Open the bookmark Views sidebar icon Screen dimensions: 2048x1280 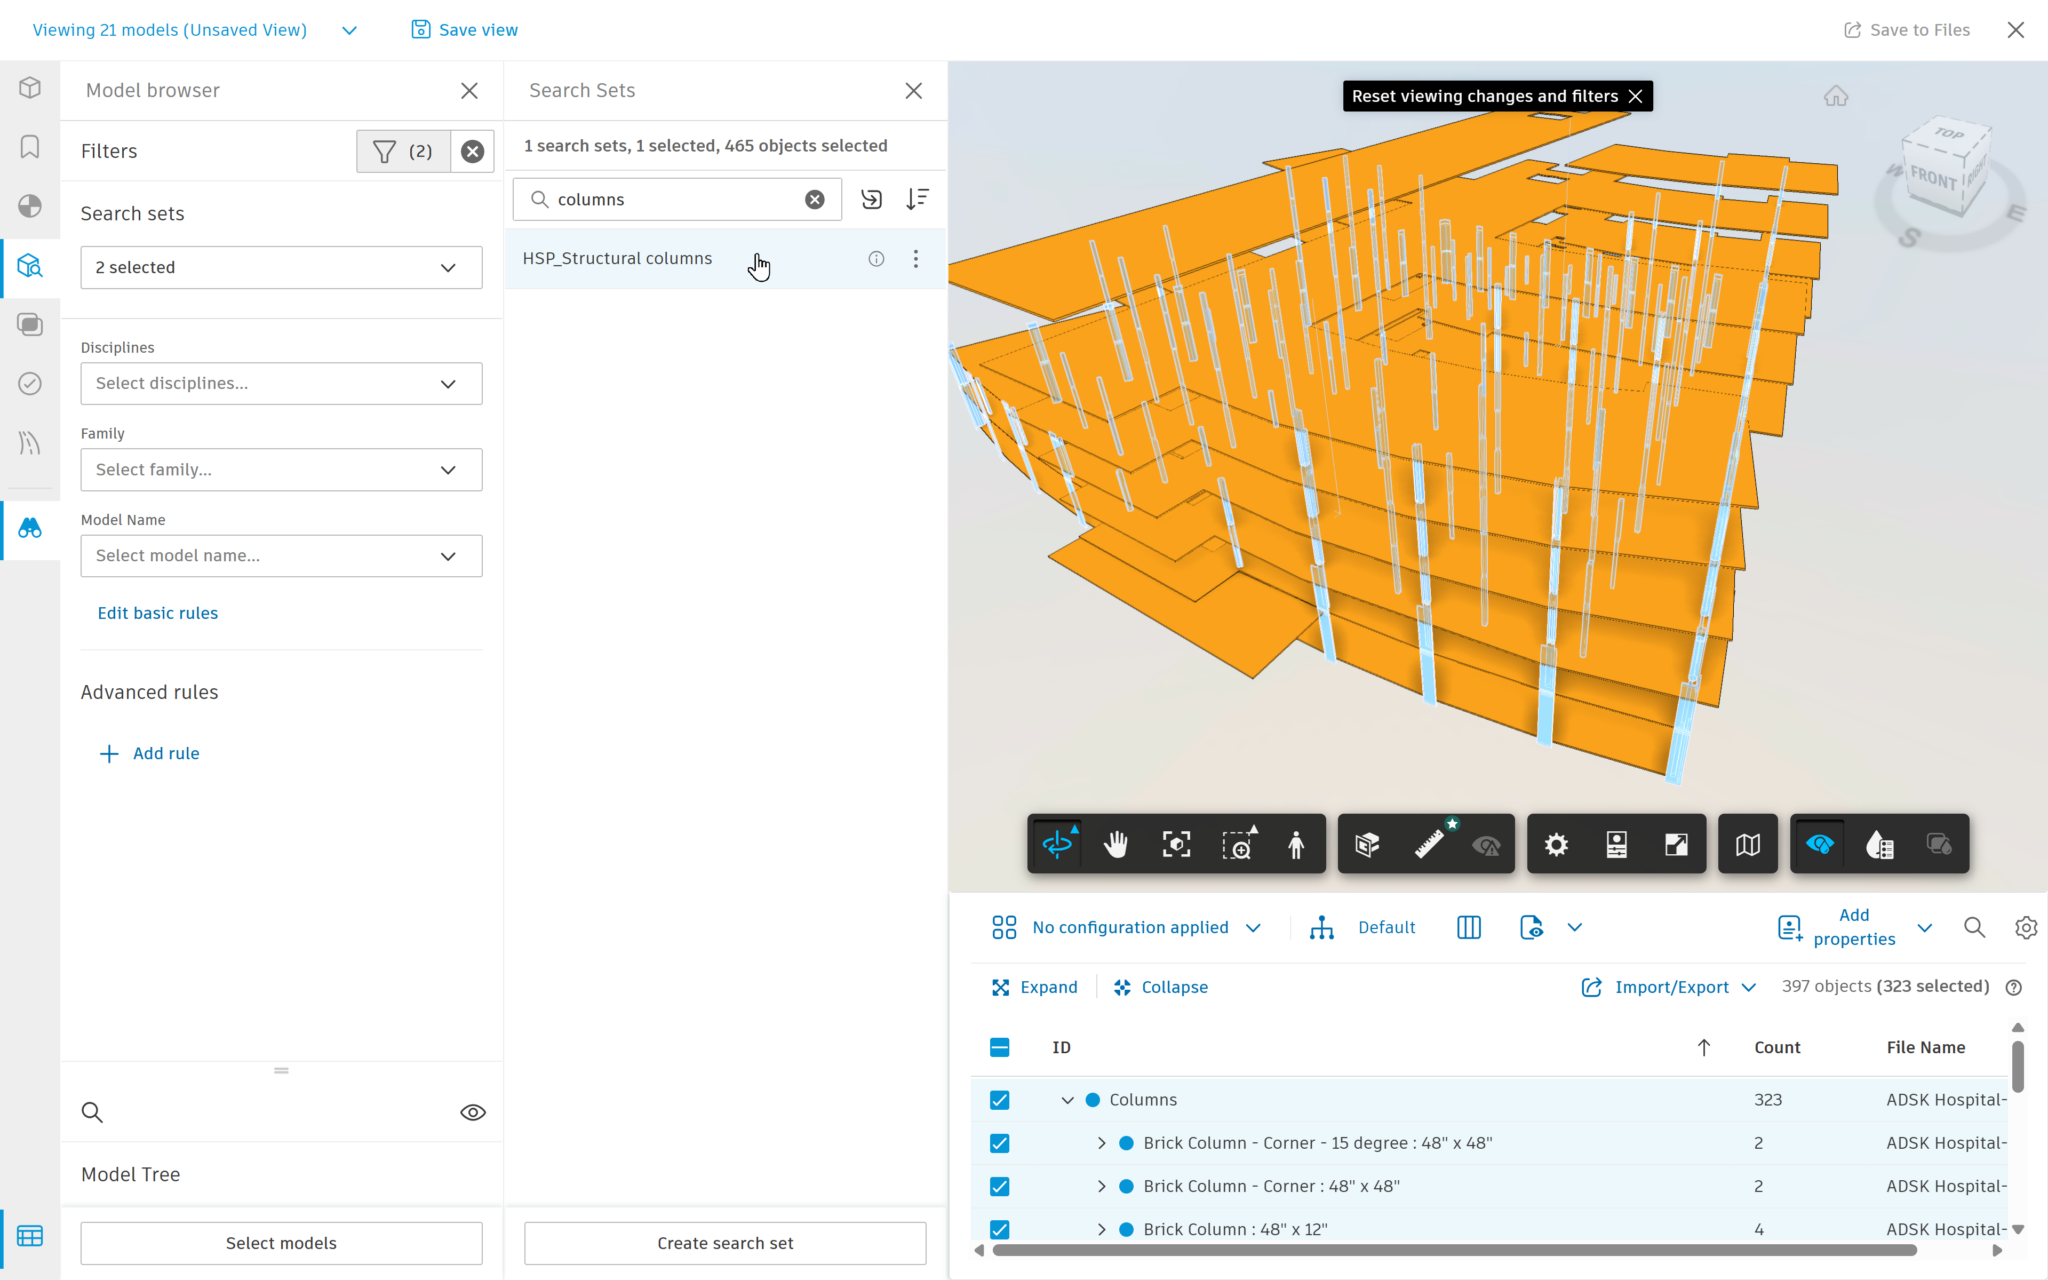pyautogui.click(x=30, y=147)
